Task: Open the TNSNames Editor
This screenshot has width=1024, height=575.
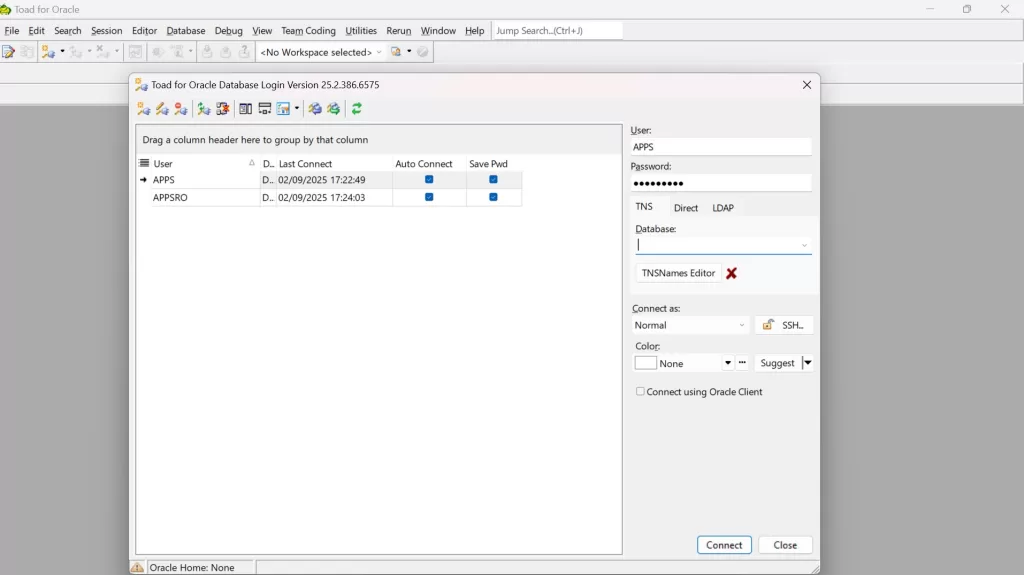Action: click(678, 273)
